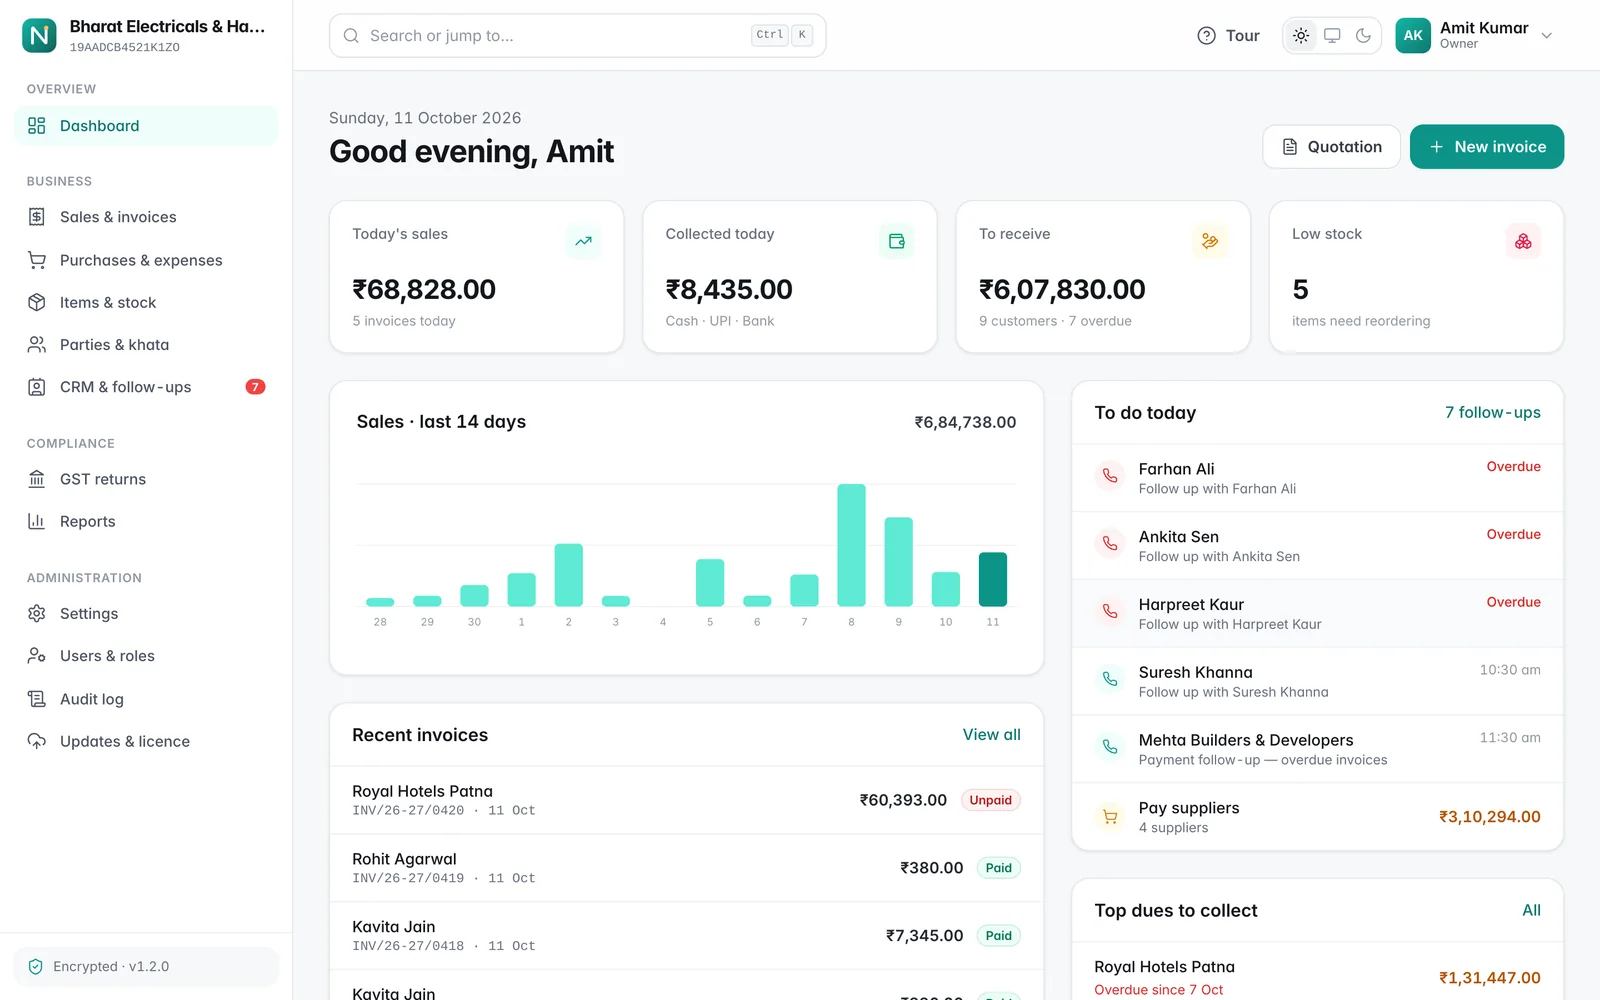
Task: Click the ₹68,828.00 today's sales value
Action: (x=424, y=290)
